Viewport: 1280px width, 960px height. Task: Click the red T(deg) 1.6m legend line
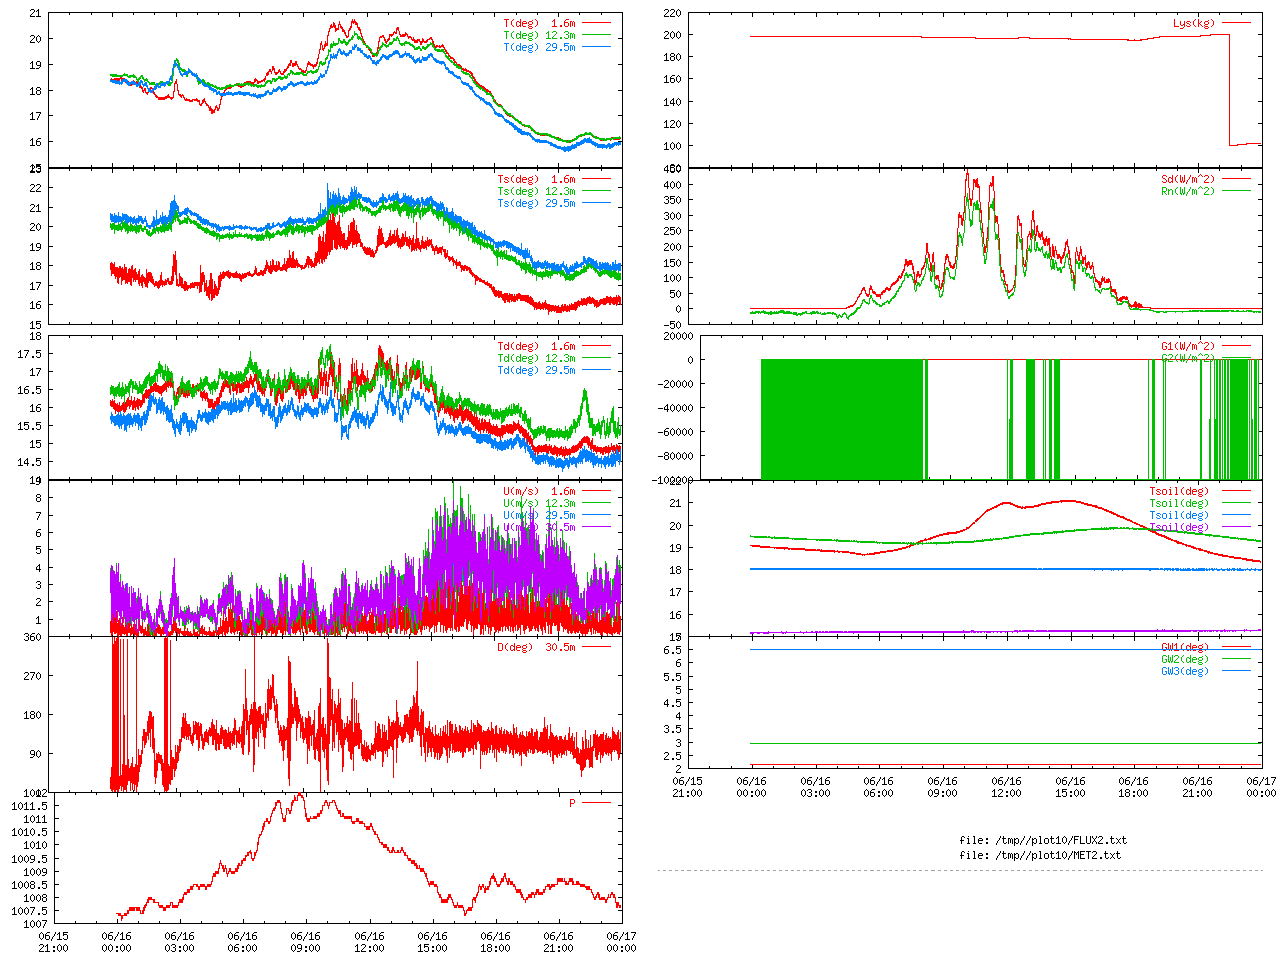pos(596,23)
